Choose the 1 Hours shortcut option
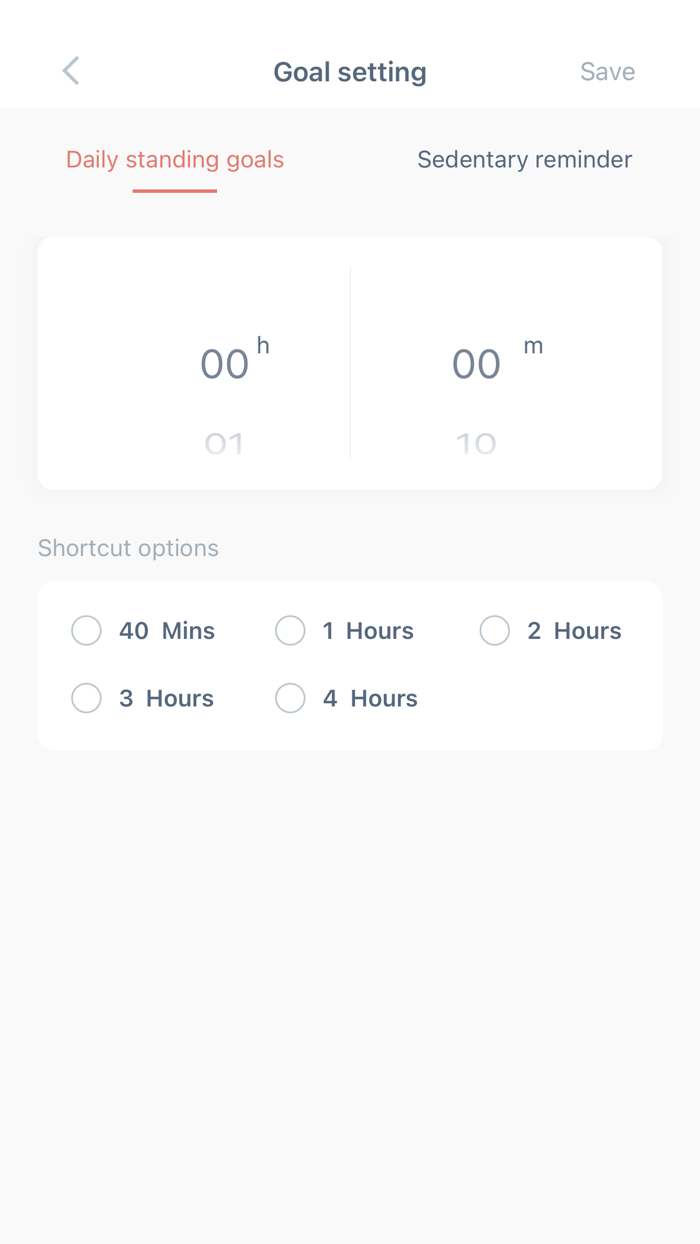Viewport: 700px width, 1244px height. click(x=289, y=630)
